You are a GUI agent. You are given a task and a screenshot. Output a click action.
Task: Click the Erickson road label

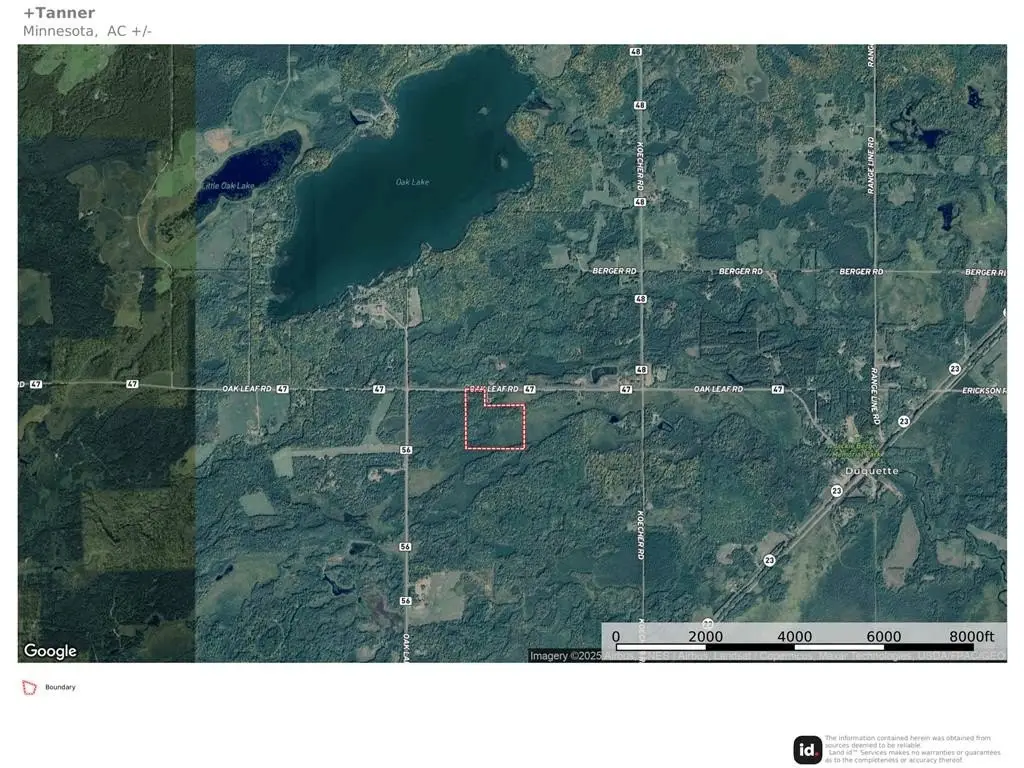[x=984, y=390]
